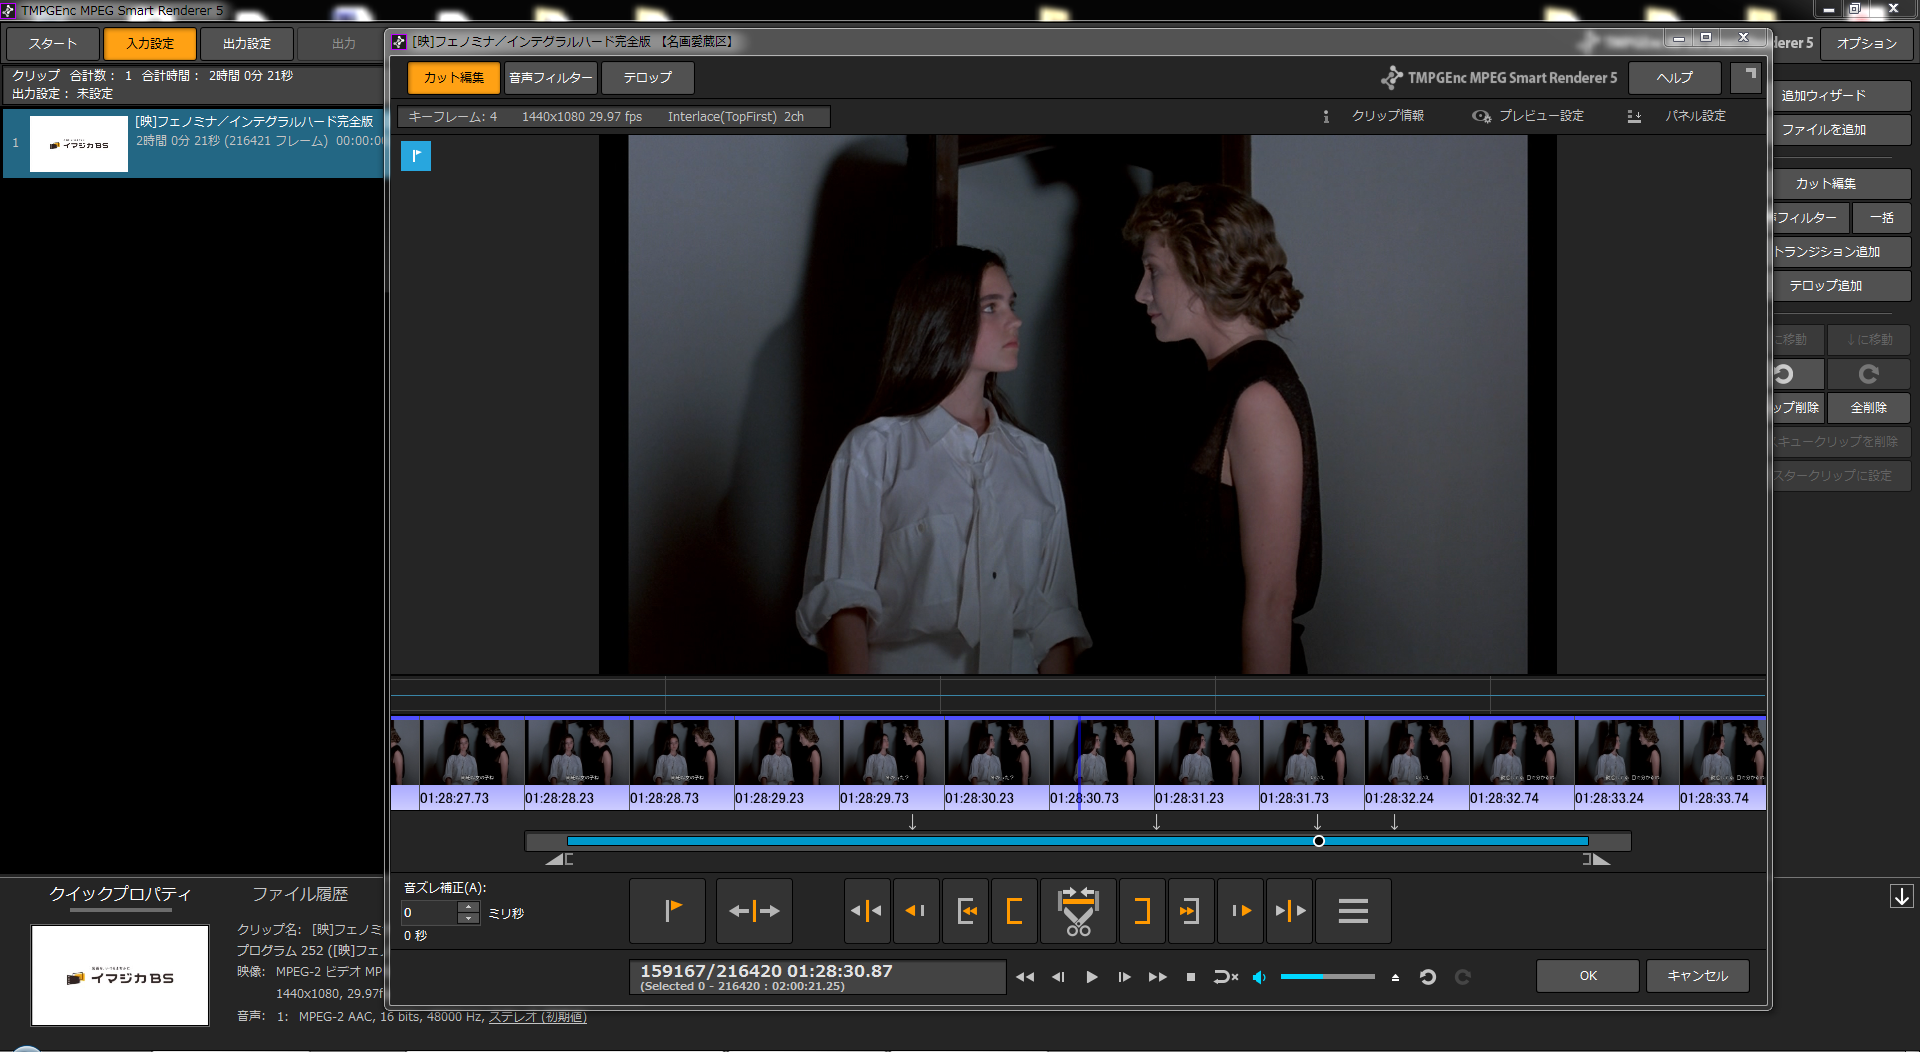Screen dimensions: 1920x1052
Task: Open スタート tab in main window
Action: [x=52, y=44]
